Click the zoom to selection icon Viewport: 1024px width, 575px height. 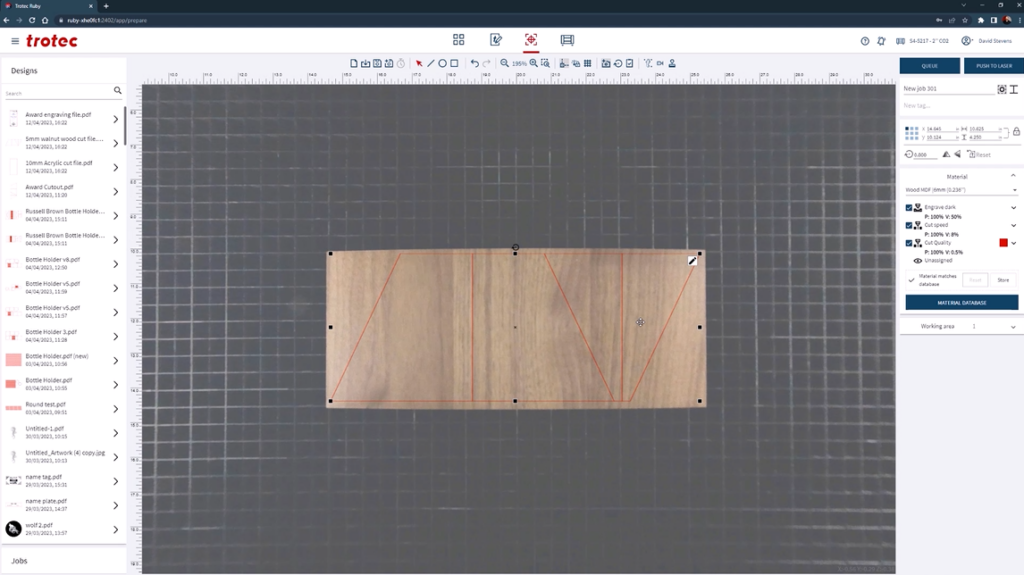click(545, 63)
